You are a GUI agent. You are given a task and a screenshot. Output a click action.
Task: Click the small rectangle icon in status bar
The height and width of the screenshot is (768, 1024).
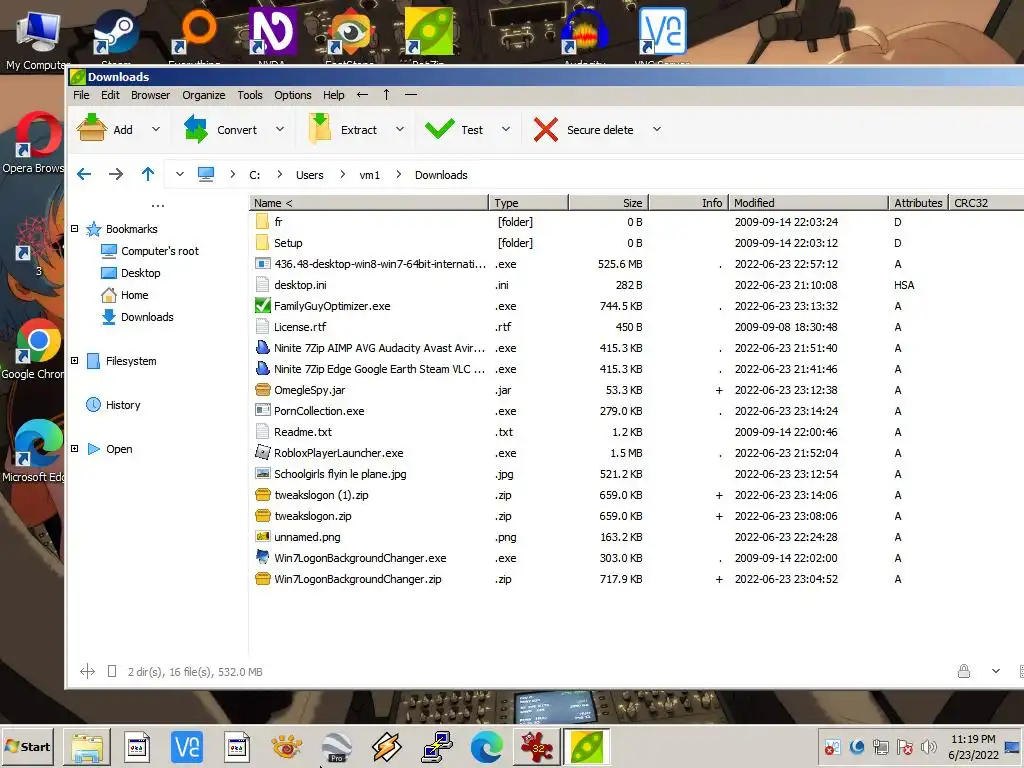(x=112, y=671)
